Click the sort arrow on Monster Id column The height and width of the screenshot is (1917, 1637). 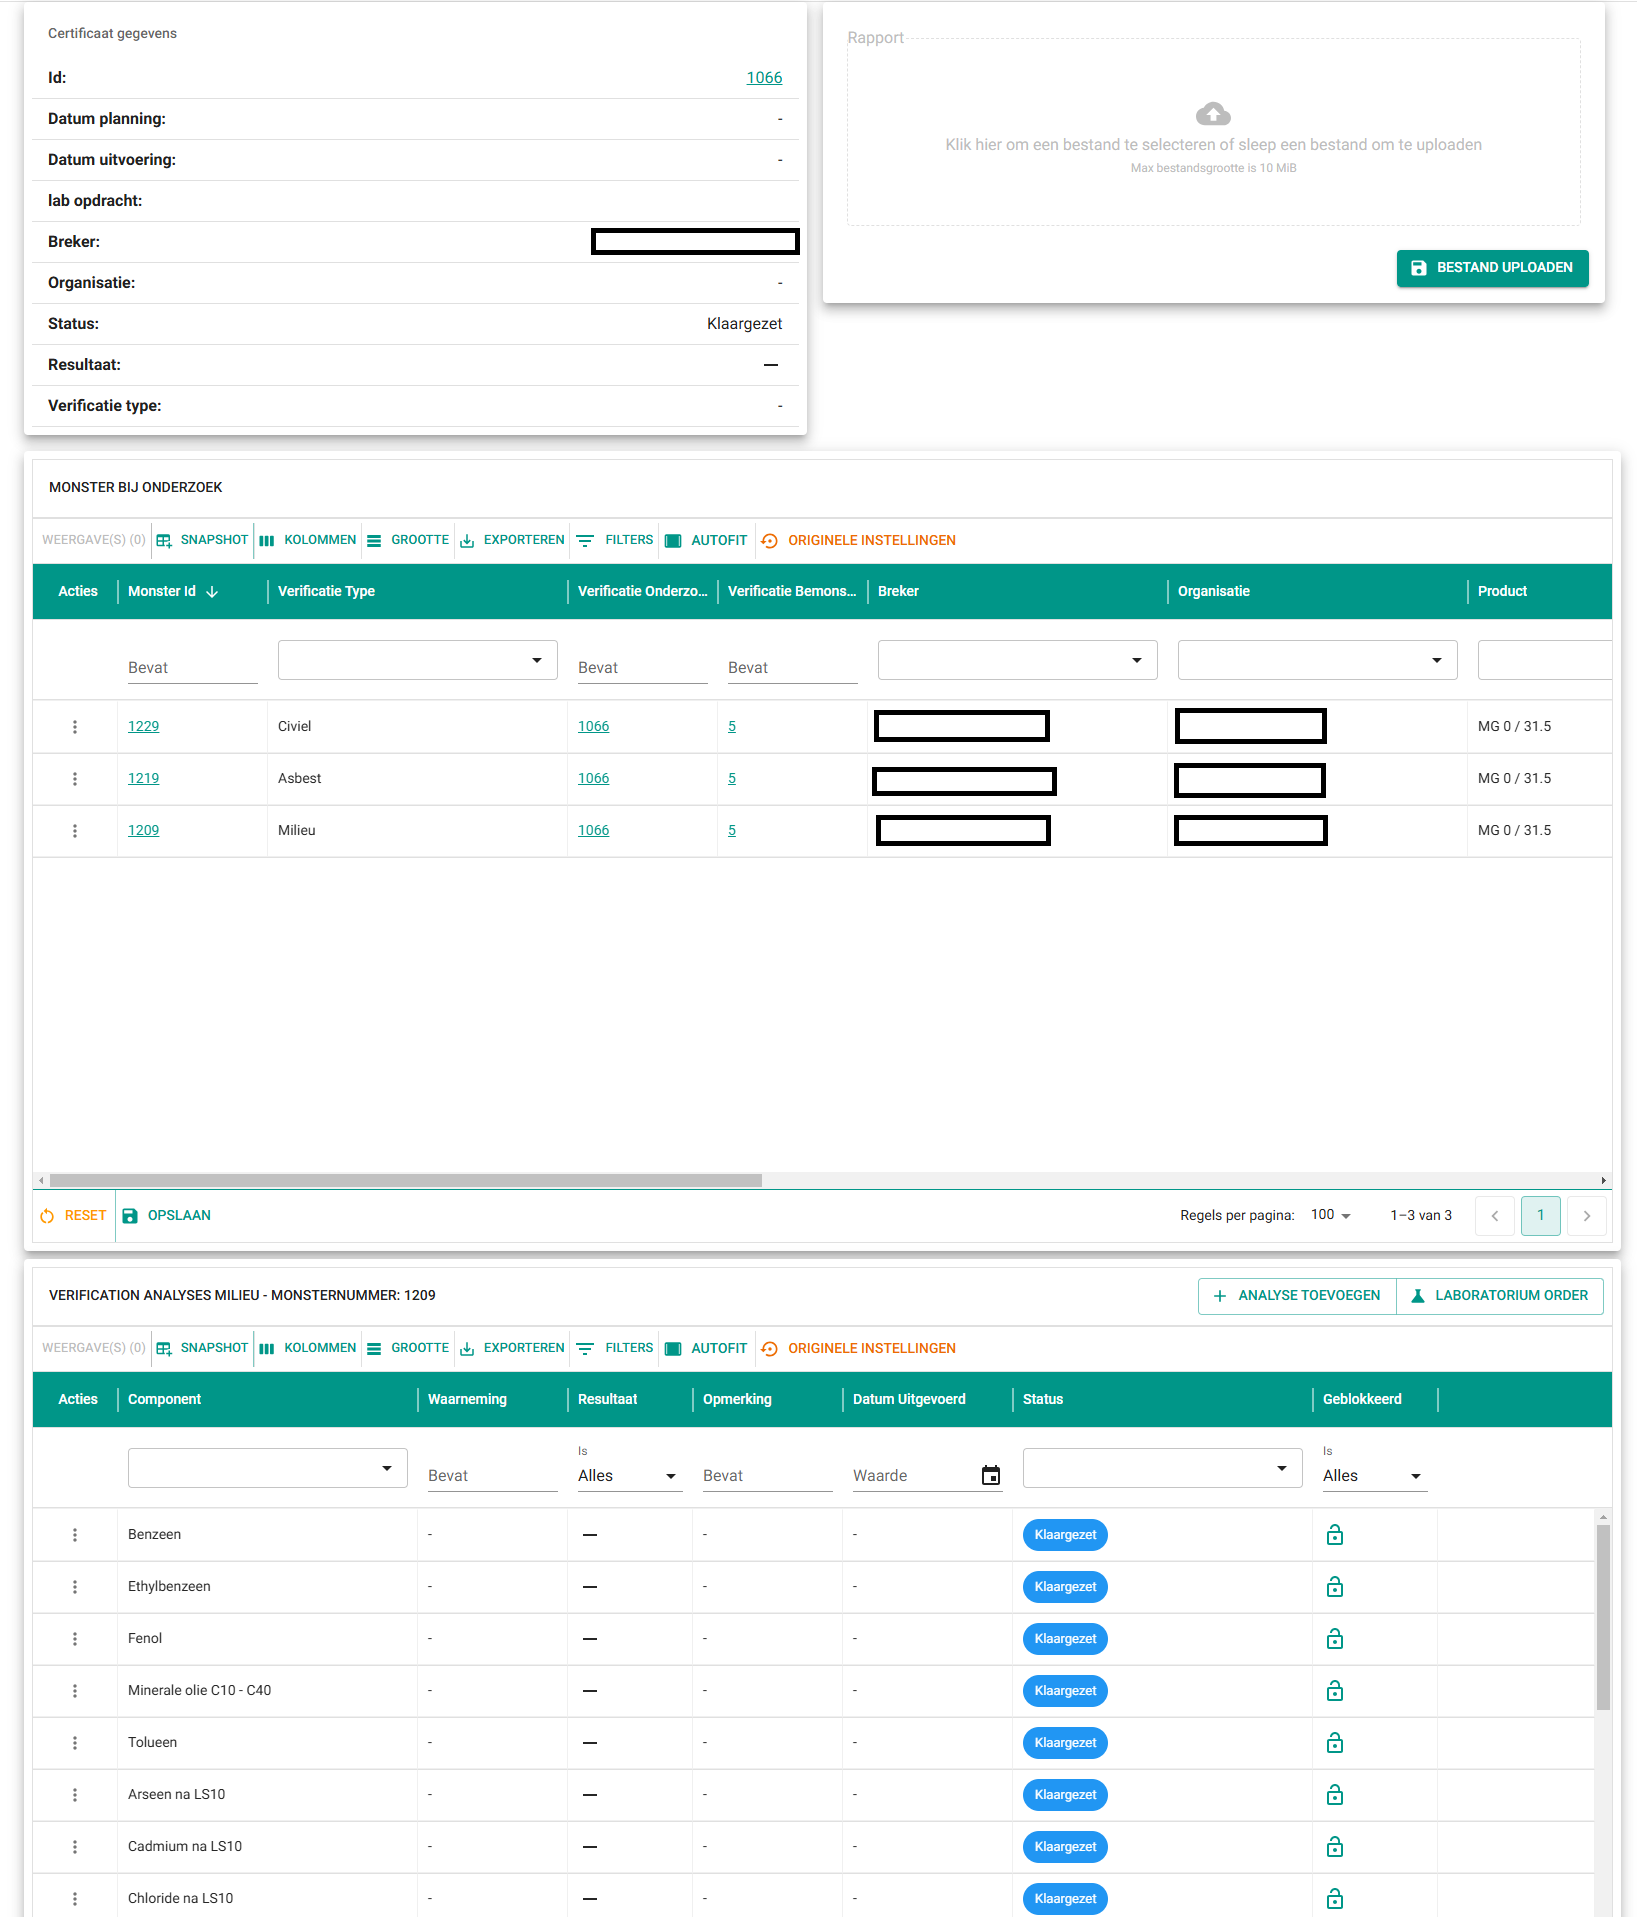point(212,592)
